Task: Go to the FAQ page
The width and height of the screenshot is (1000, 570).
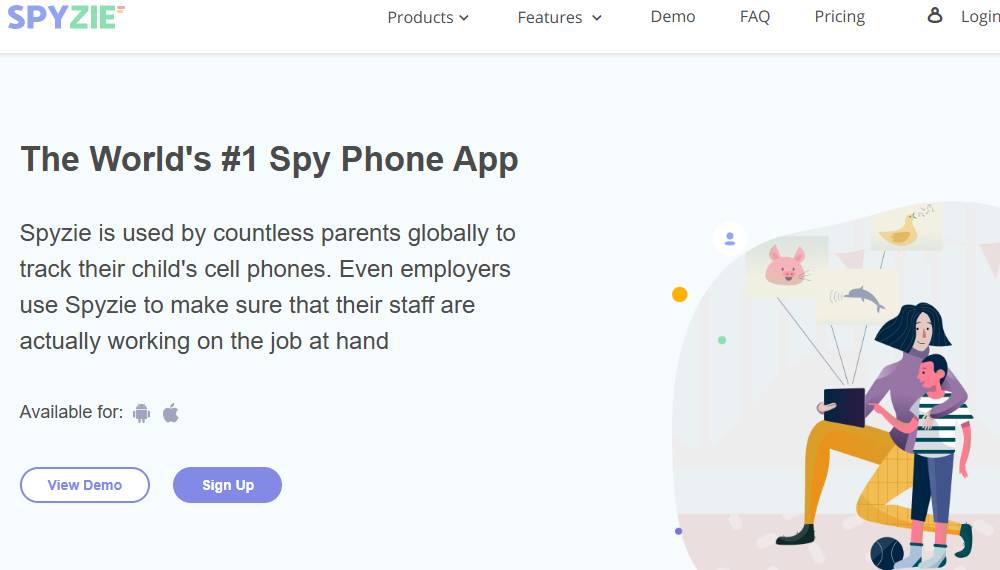Action: [x=755, y=17]
